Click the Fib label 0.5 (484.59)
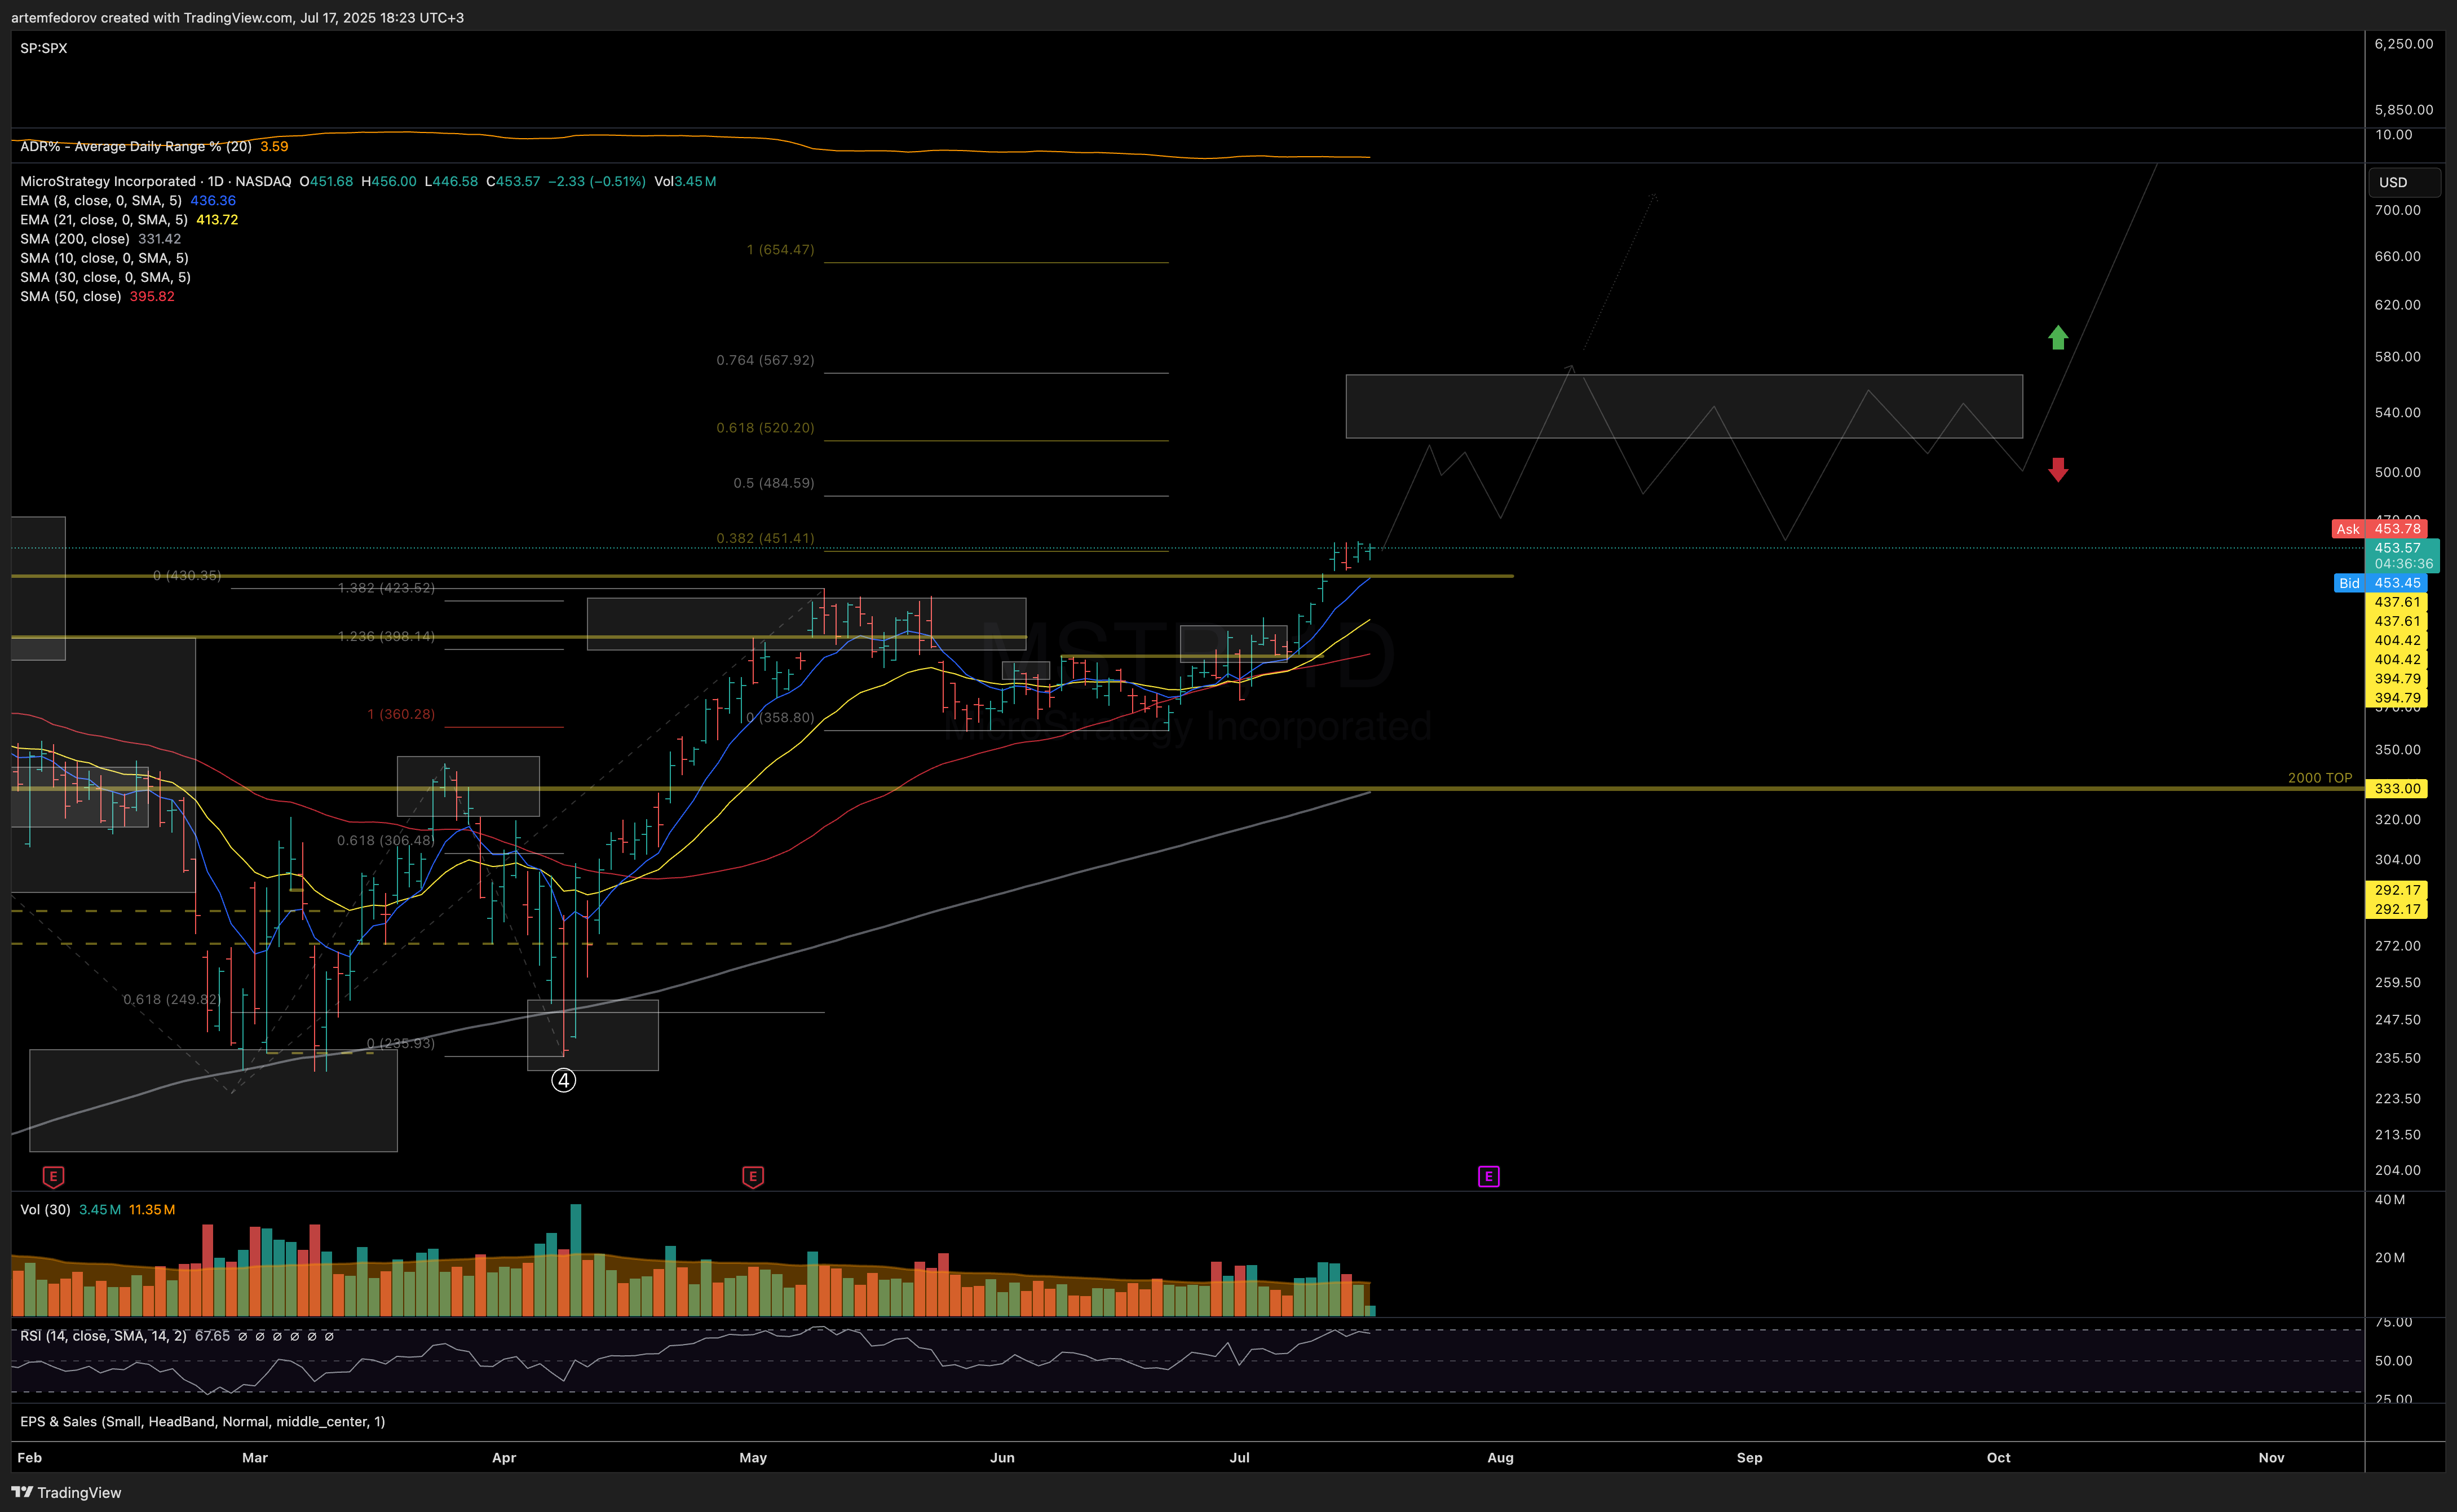This screenshot has height=1512, width=2457. point(774,482)
